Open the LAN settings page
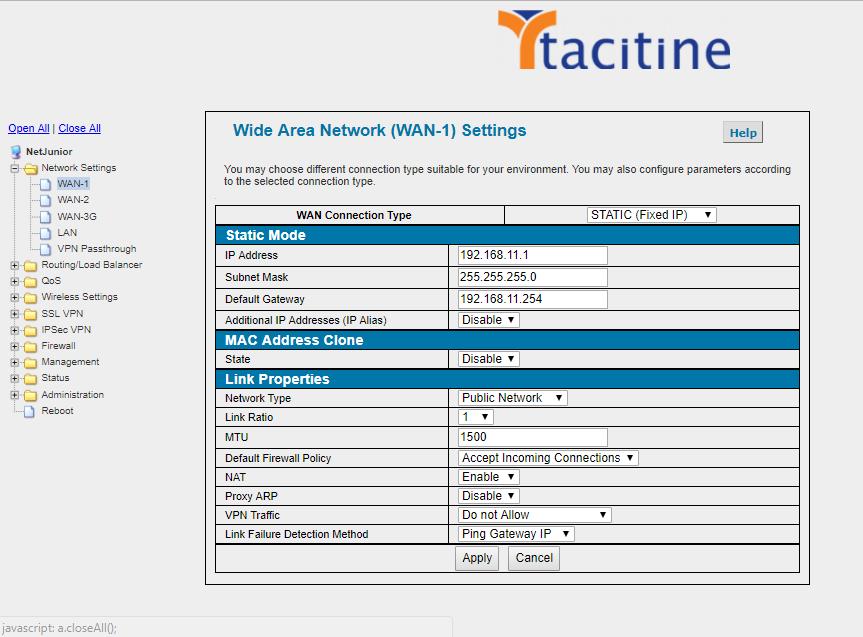This screenshot has width=863, height=637. tap(67, 233)
